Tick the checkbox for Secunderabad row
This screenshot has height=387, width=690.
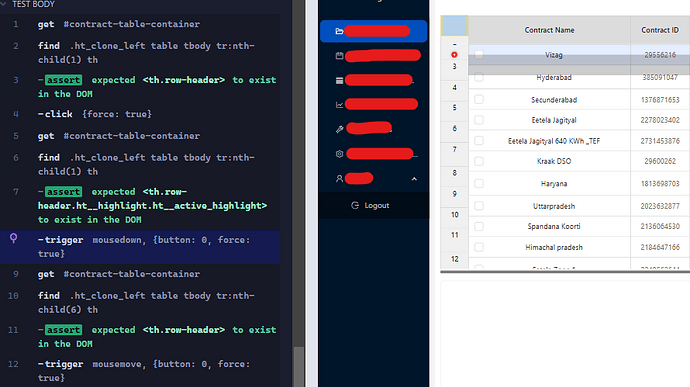(x=479, y=100)
